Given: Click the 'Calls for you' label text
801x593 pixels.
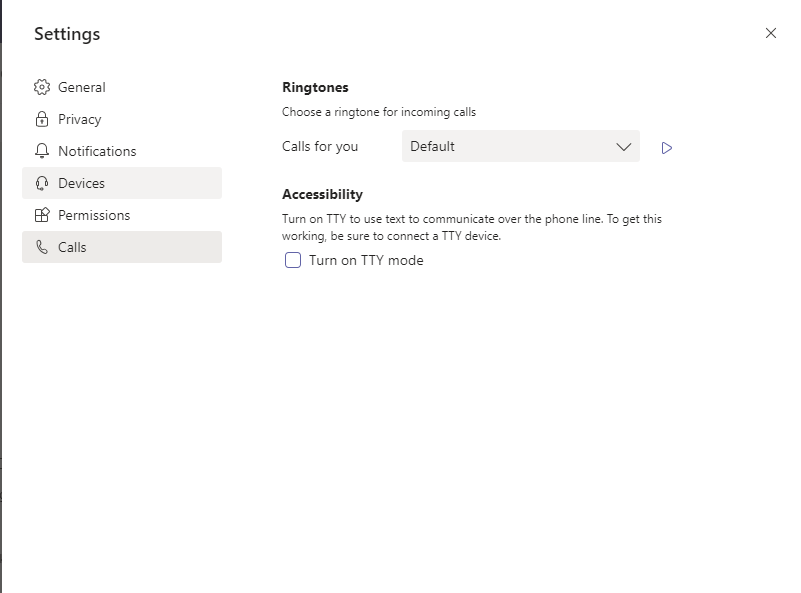Looking at the screenshot, I should click(320, 146).
